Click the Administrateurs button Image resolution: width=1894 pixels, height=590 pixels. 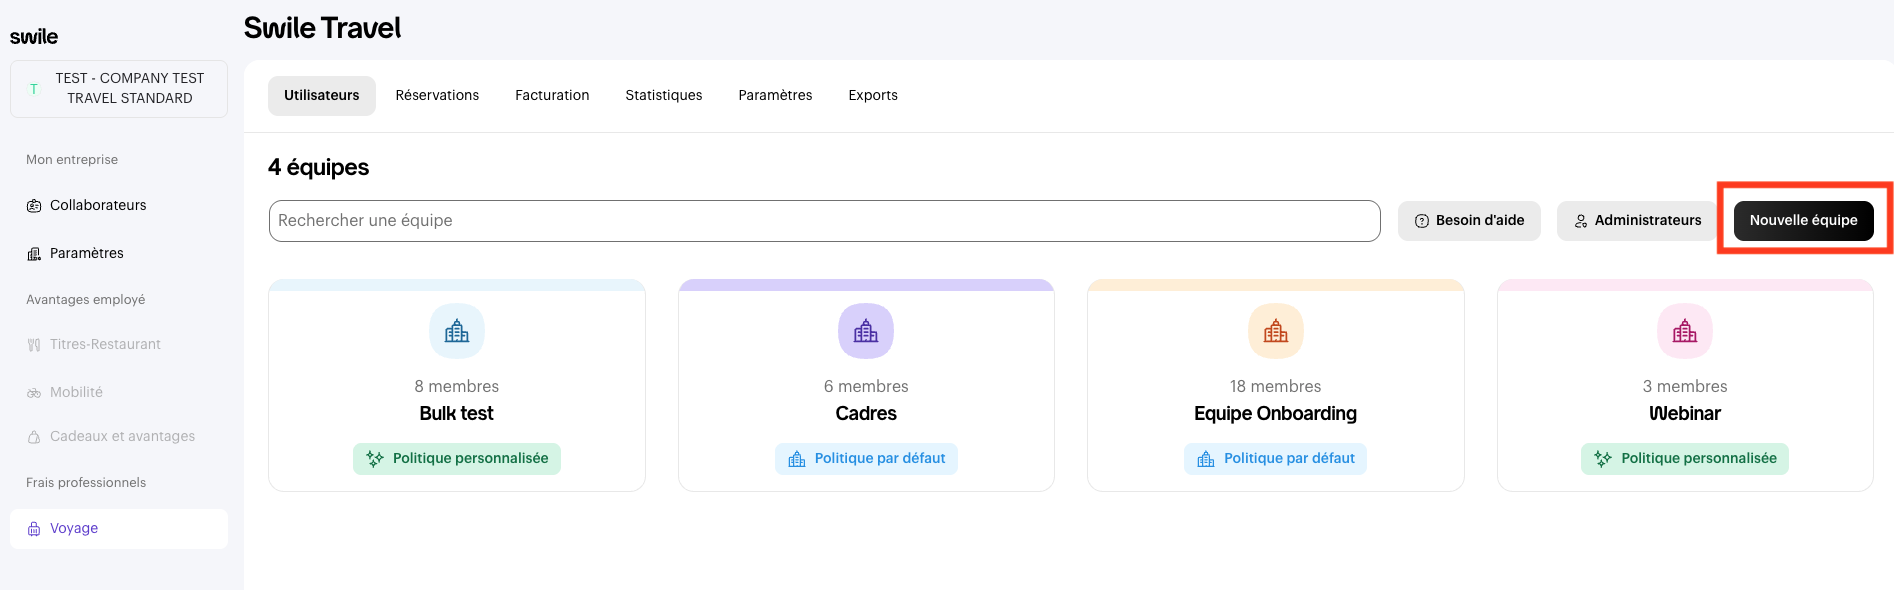click(x=1637, y=220)
